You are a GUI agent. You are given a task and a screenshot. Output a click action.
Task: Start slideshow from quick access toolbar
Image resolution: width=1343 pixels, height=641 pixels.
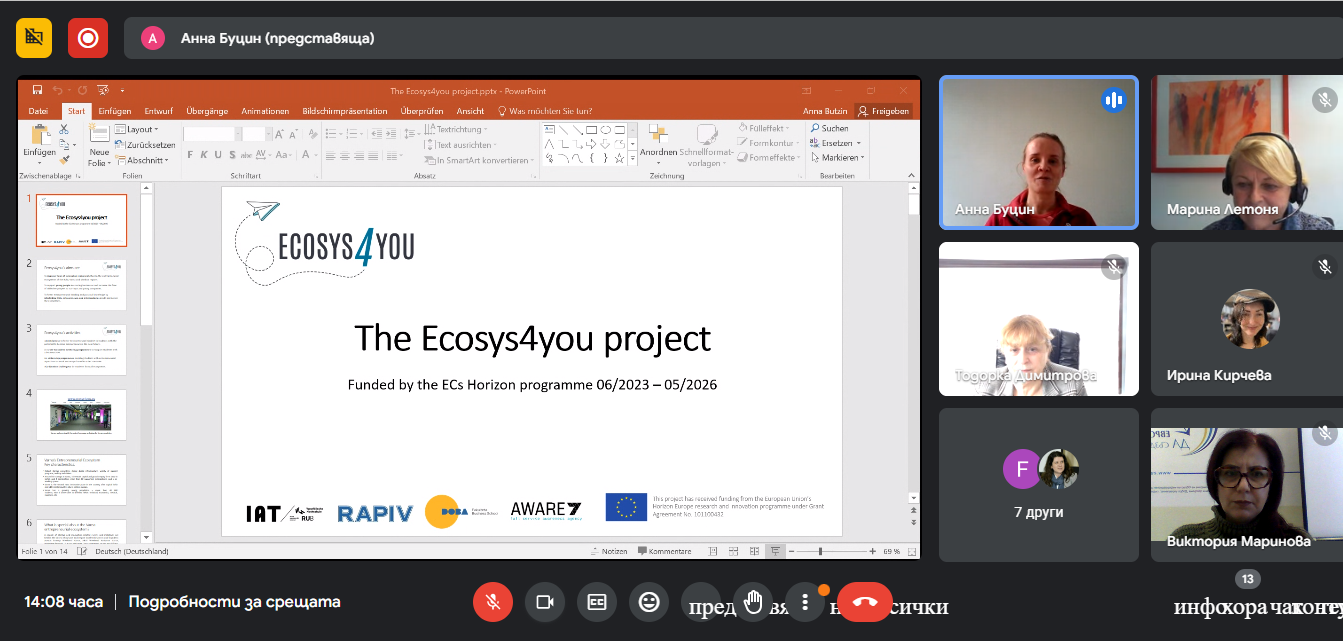[x=102, y=90]
